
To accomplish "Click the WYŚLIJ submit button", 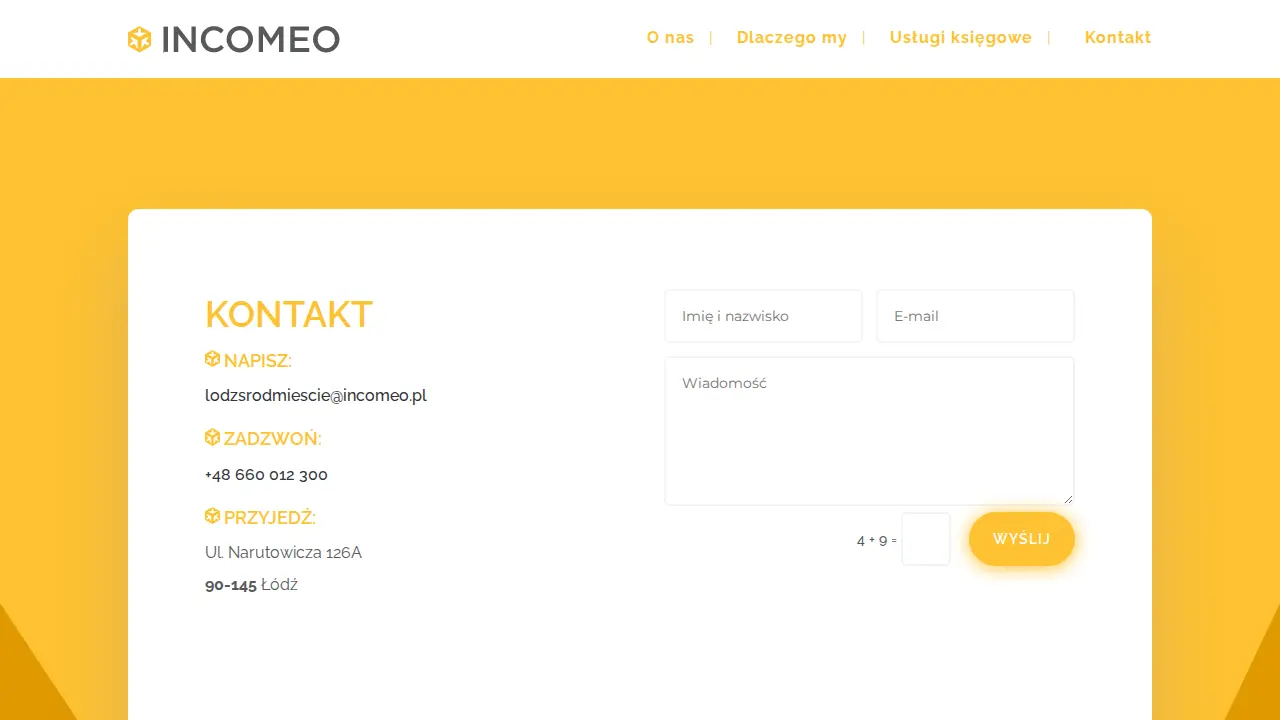I will (x=1022, y=539).
